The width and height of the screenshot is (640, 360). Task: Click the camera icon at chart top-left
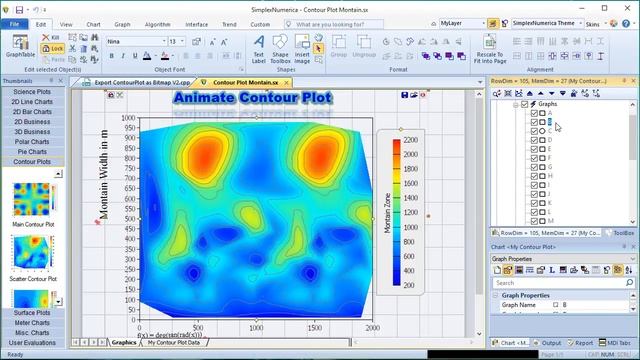click(111, 95)
